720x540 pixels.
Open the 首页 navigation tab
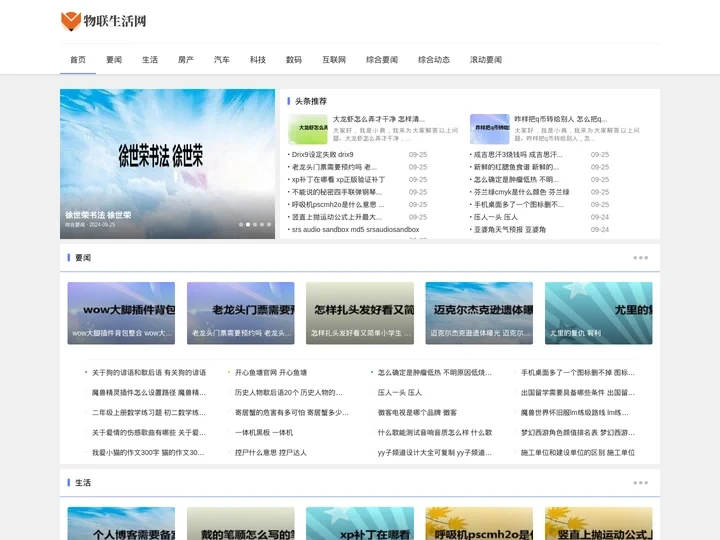[x=78, y=60]
